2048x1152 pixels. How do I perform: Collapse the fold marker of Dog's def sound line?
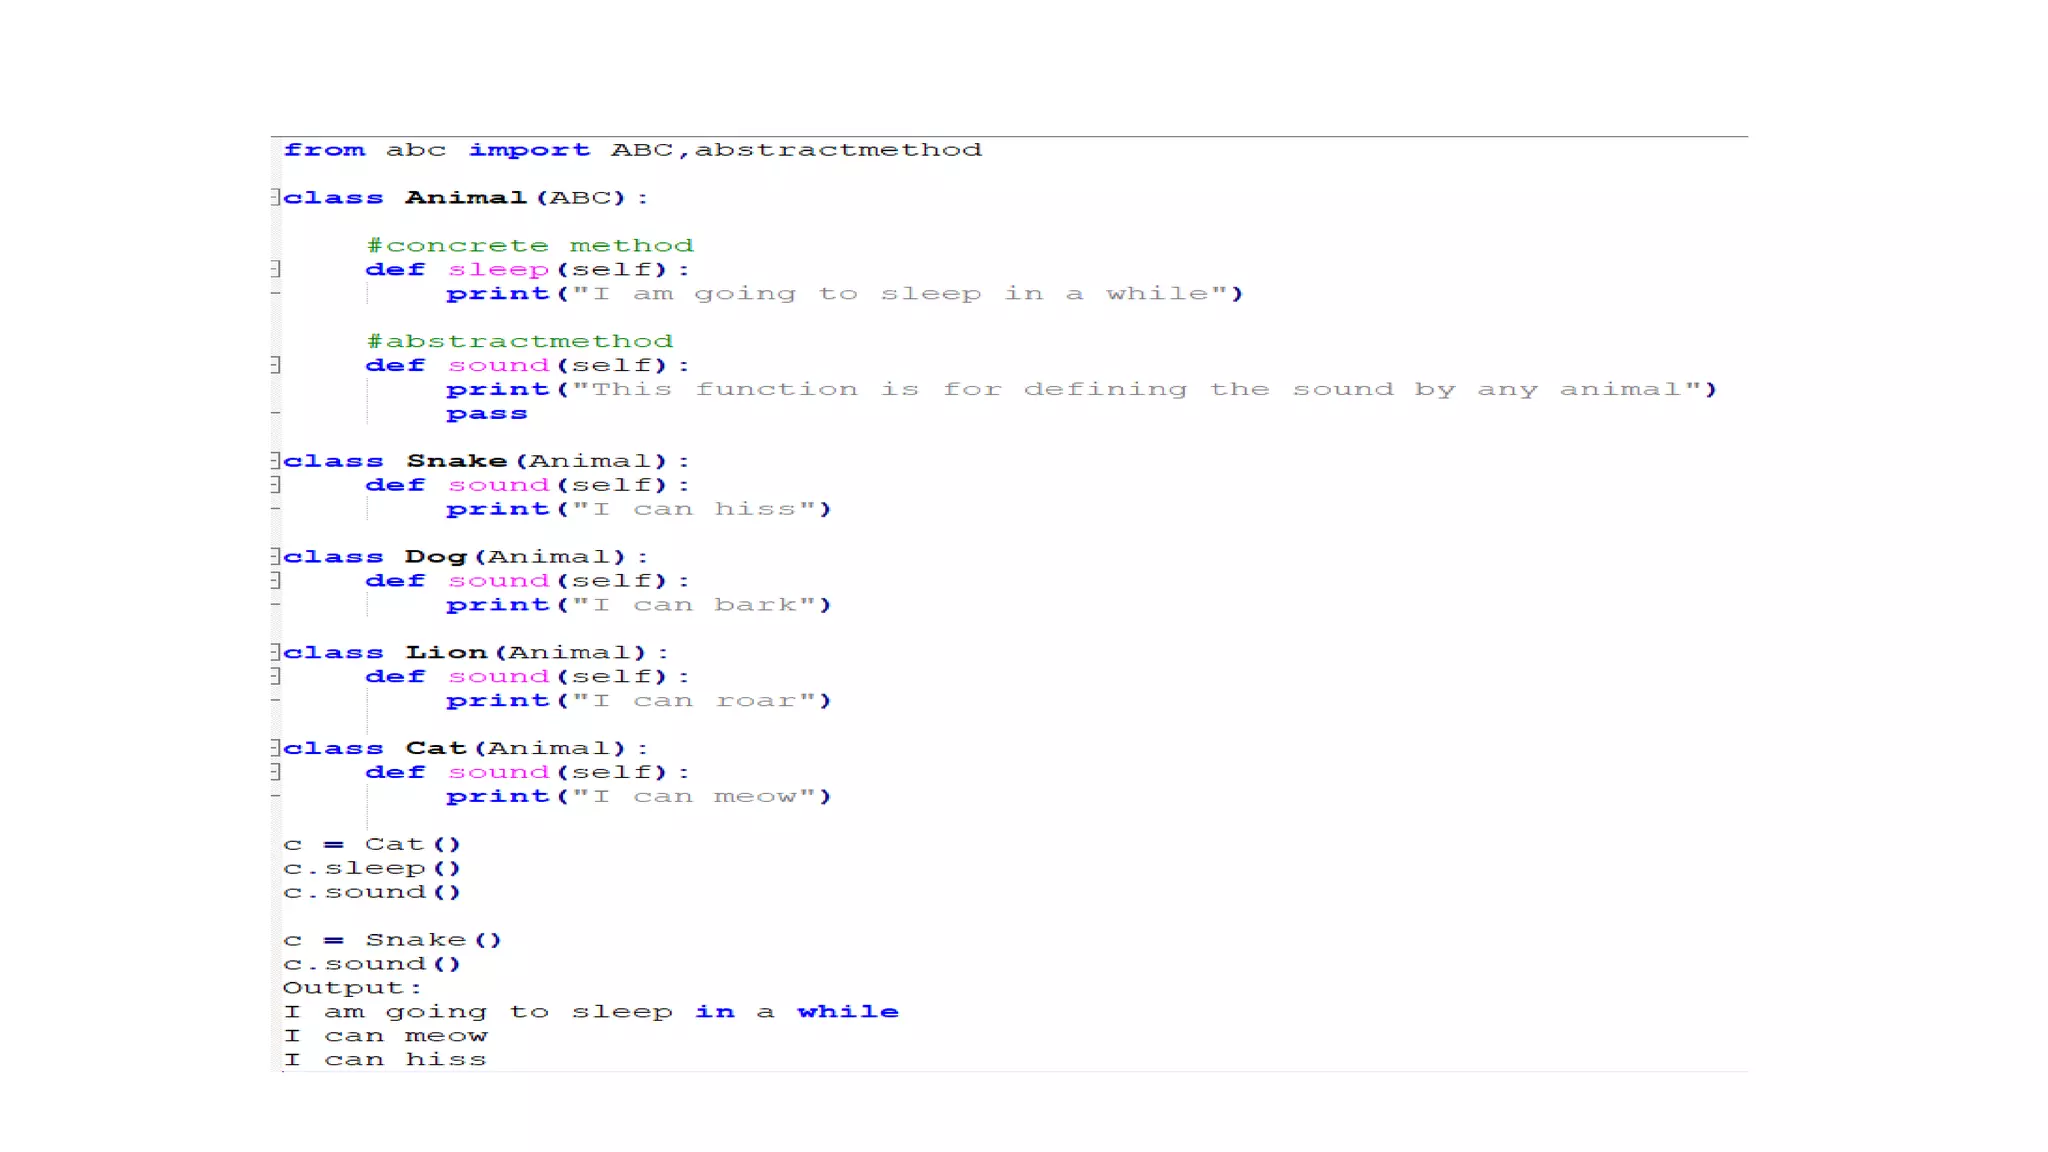click(x=275, y=580)
